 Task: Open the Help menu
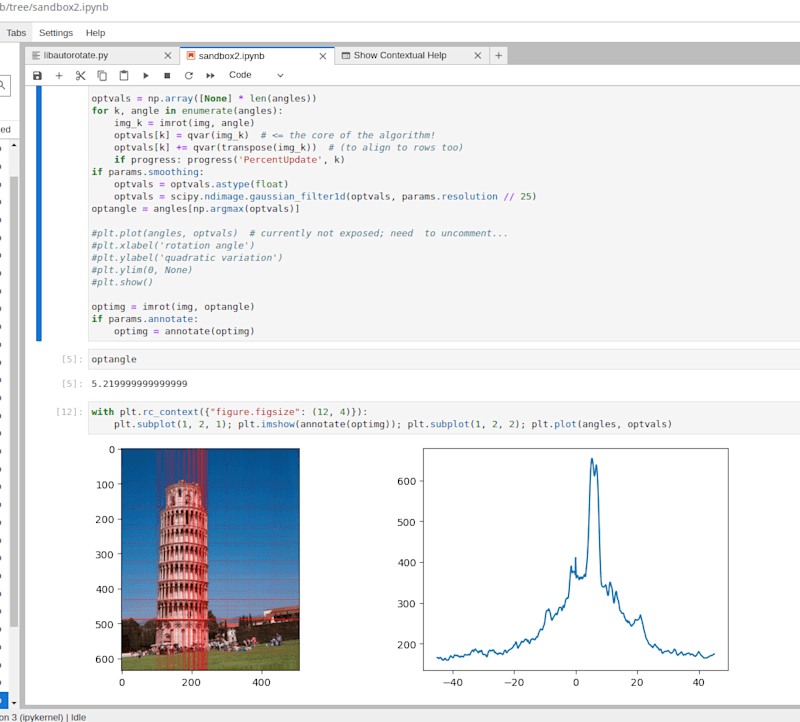click(95, 33)
